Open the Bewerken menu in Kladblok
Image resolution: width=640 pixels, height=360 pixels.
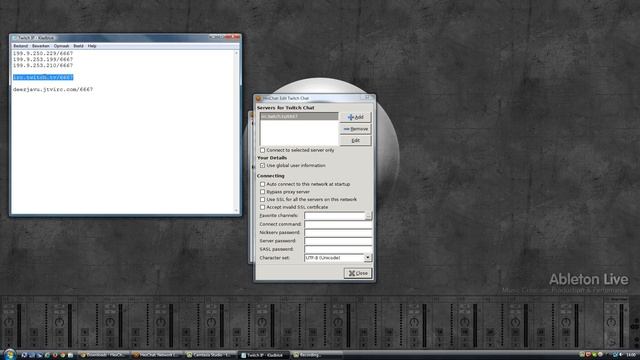(40, 46)
